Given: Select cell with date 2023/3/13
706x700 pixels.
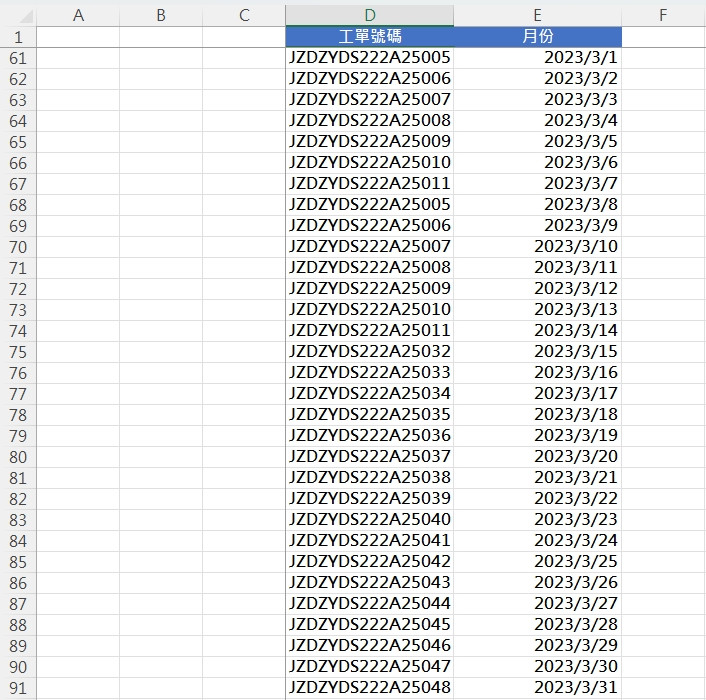Looking at the screenshot, I should (x=538, y=310).
